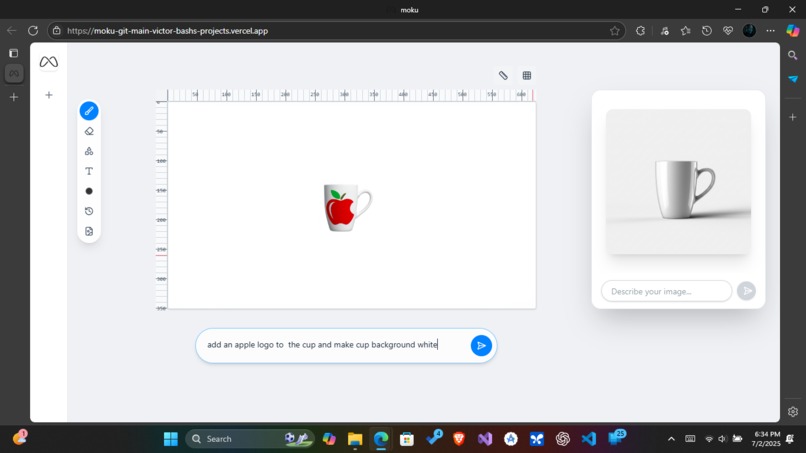Viewport: 806px width, 453px height.
Task: Show hidden tray icons chevron
Action: (671, 439)
